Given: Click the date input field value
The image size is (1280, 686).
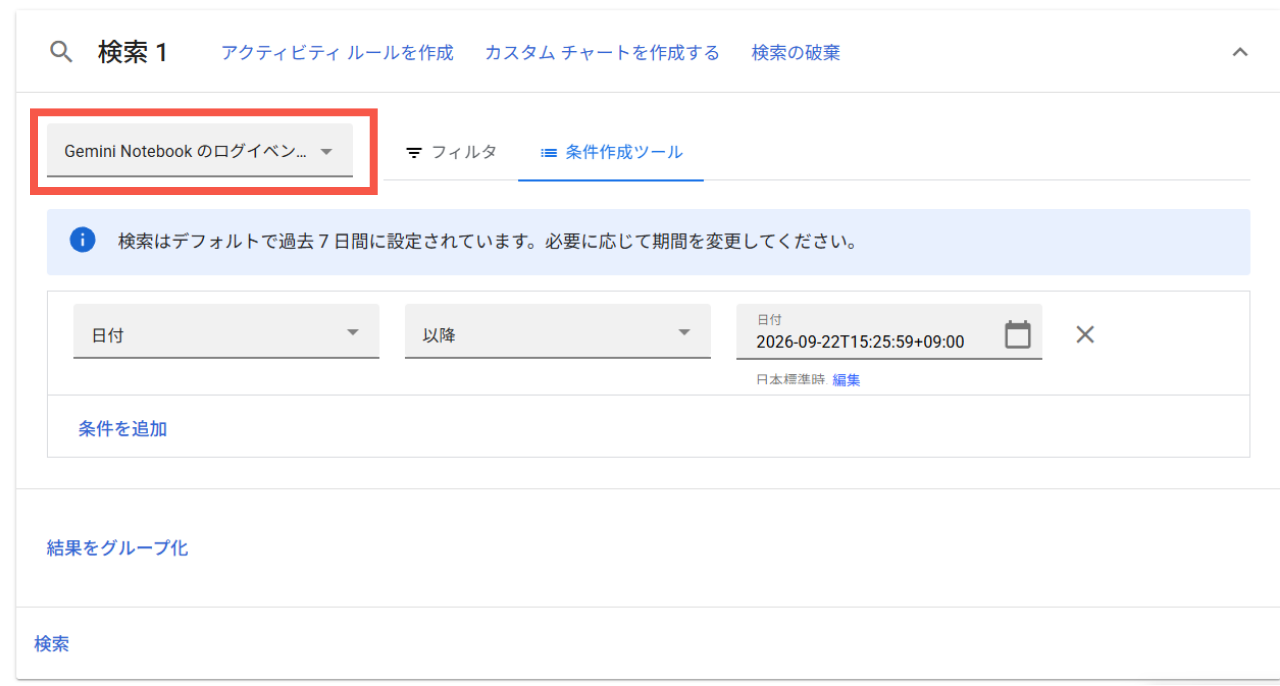Looking at the screenshot, I should [x=860, y=342].
